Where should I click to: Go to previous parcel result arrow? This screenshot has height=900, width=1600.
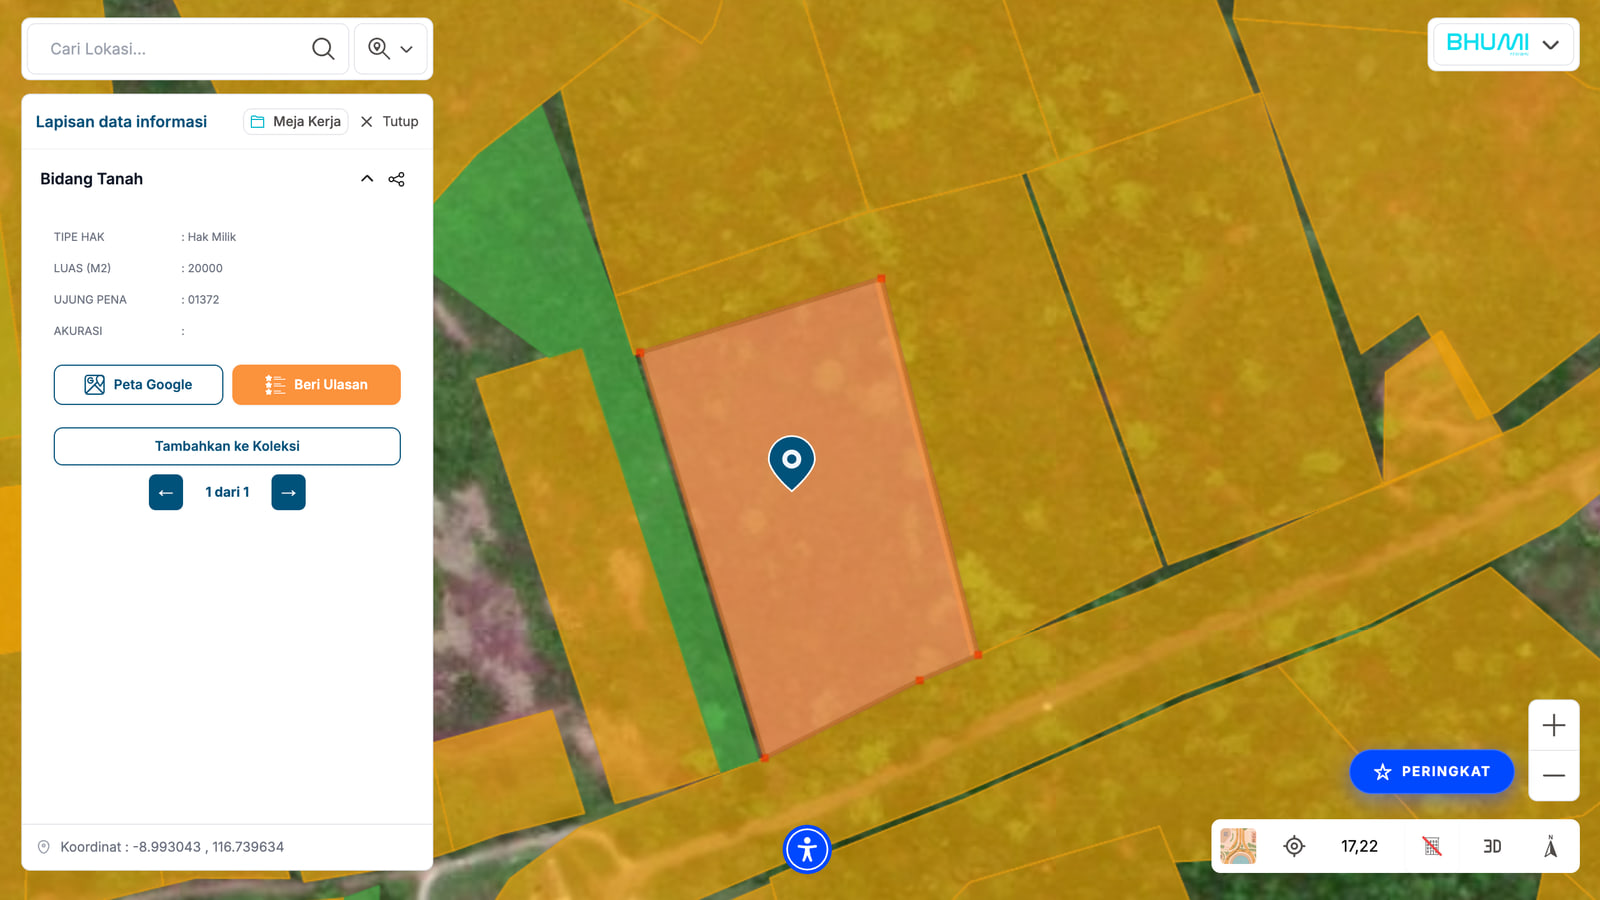166,492
